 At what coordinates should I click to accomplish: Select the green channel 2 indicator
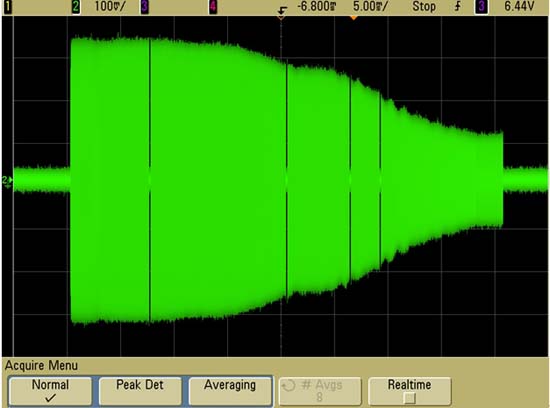(x=75, y=7)
